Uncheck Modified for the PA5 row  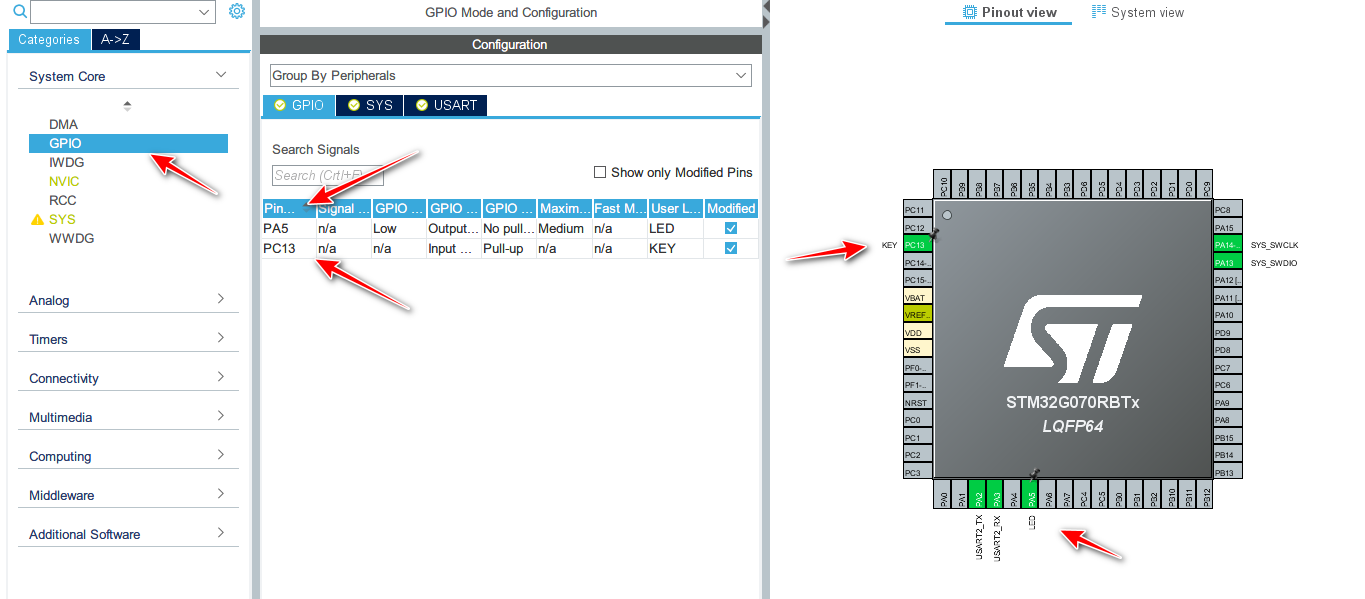click(x=730, y=228)
